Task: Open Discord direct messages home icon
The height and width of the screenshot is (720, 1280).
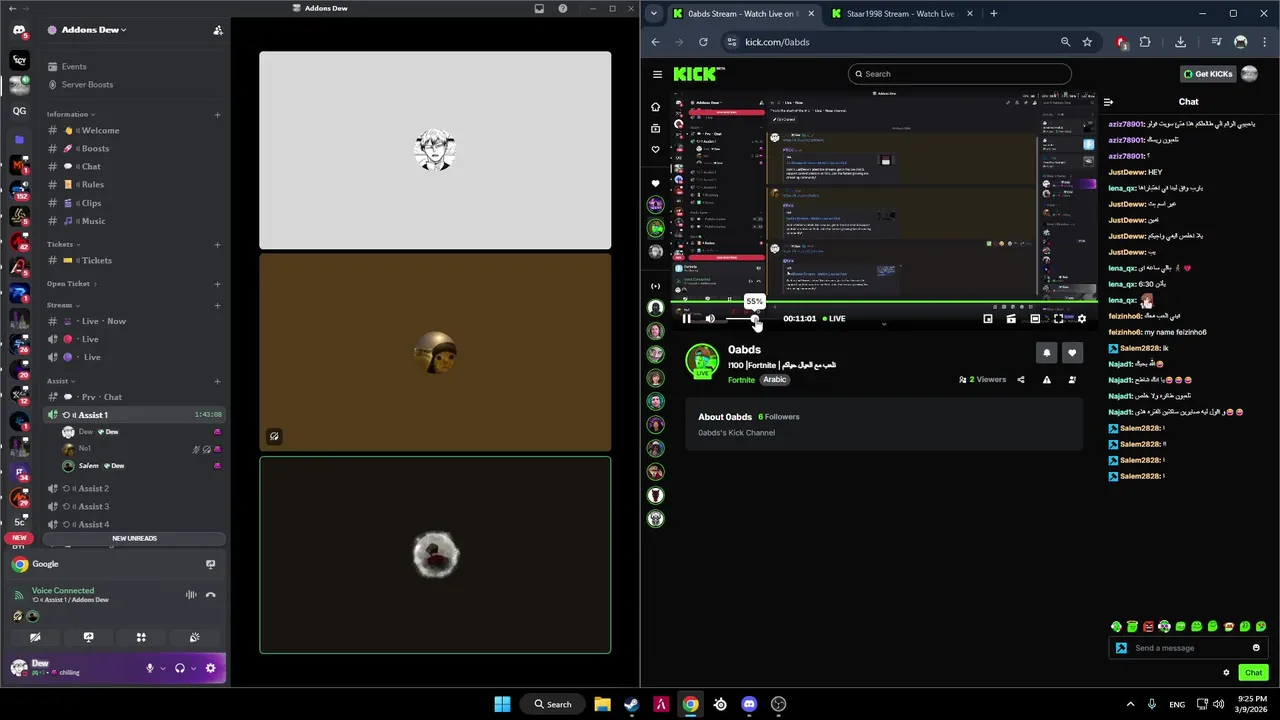Action: click(19, 31)
